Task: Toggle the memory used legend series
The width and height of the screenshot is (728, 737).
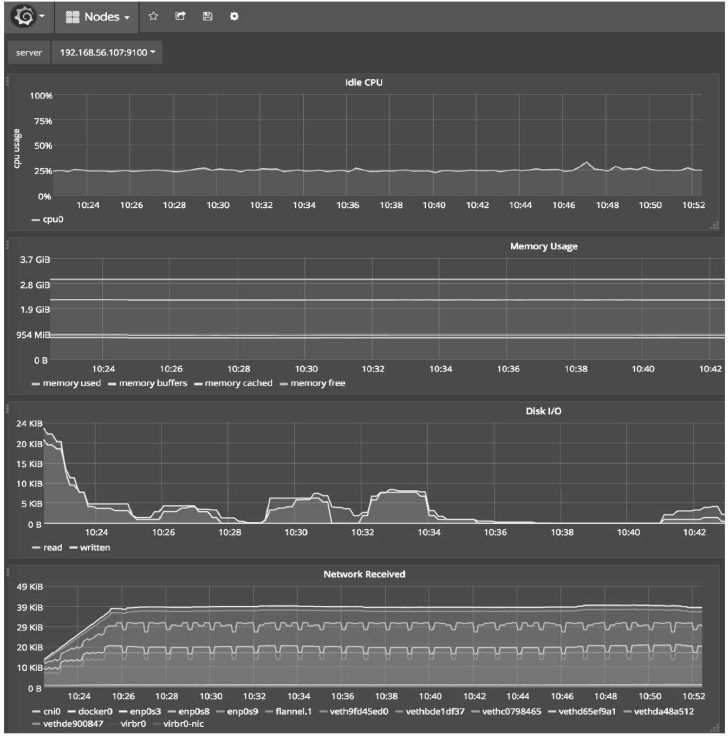Action: (66, 383)
